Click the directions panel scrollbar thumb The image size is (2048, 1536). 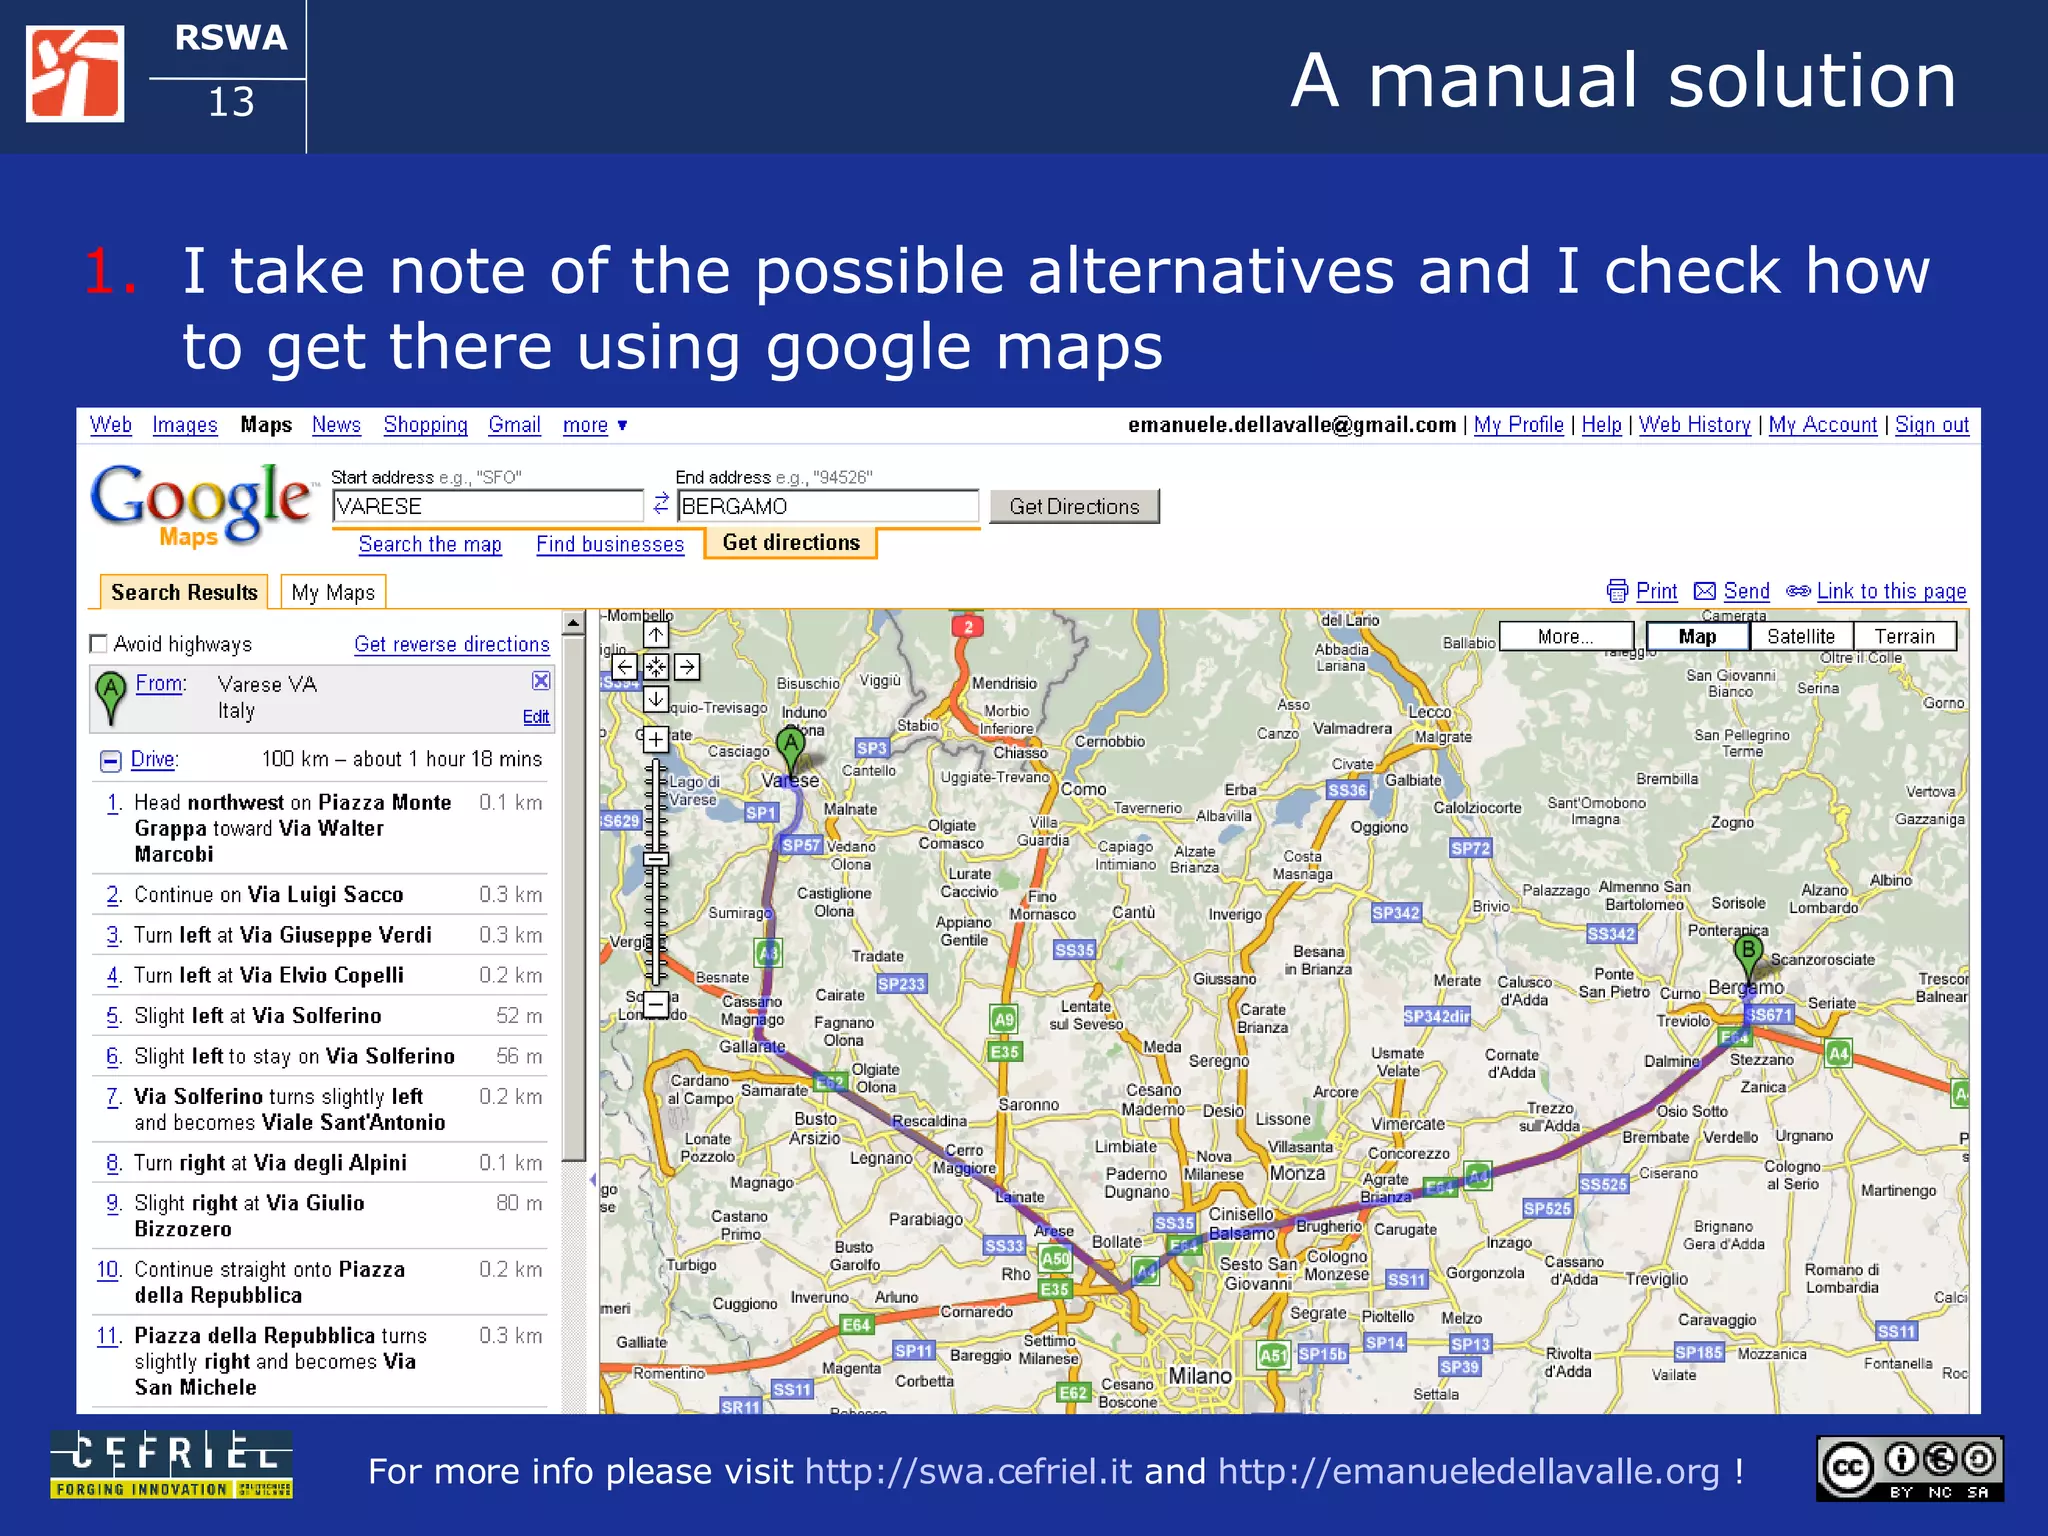click(573, 897)
